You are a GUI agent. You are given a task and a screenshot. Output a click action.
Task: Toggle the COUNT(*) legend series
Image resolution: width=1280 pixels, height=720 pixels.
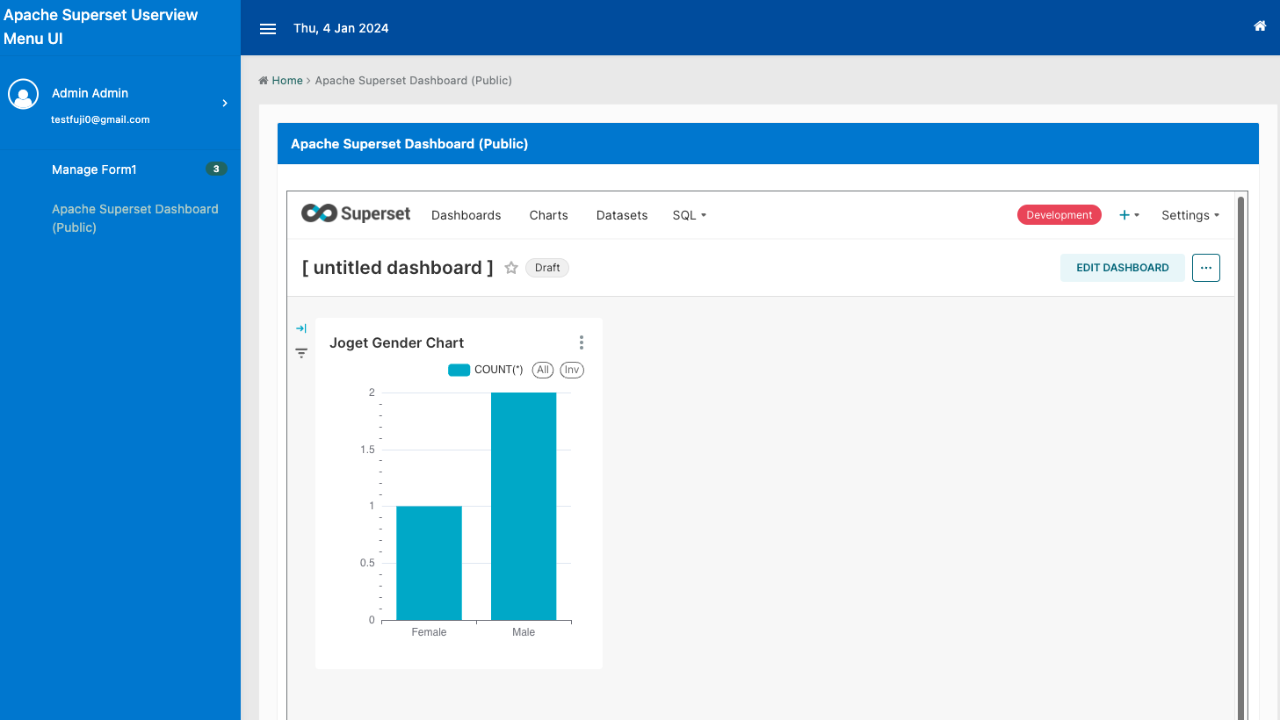click(486, 370)
